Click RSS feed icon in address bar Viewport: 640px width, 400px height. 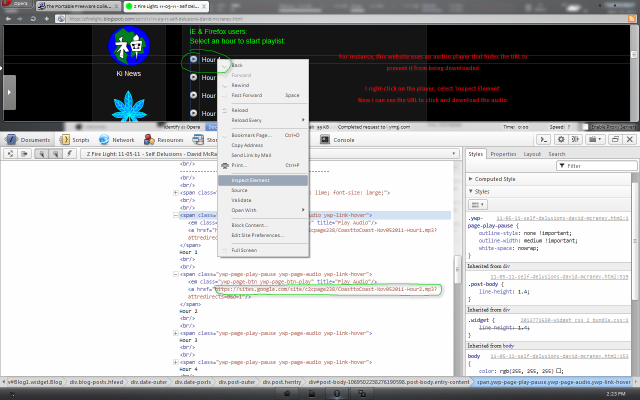tap(632, 19)
